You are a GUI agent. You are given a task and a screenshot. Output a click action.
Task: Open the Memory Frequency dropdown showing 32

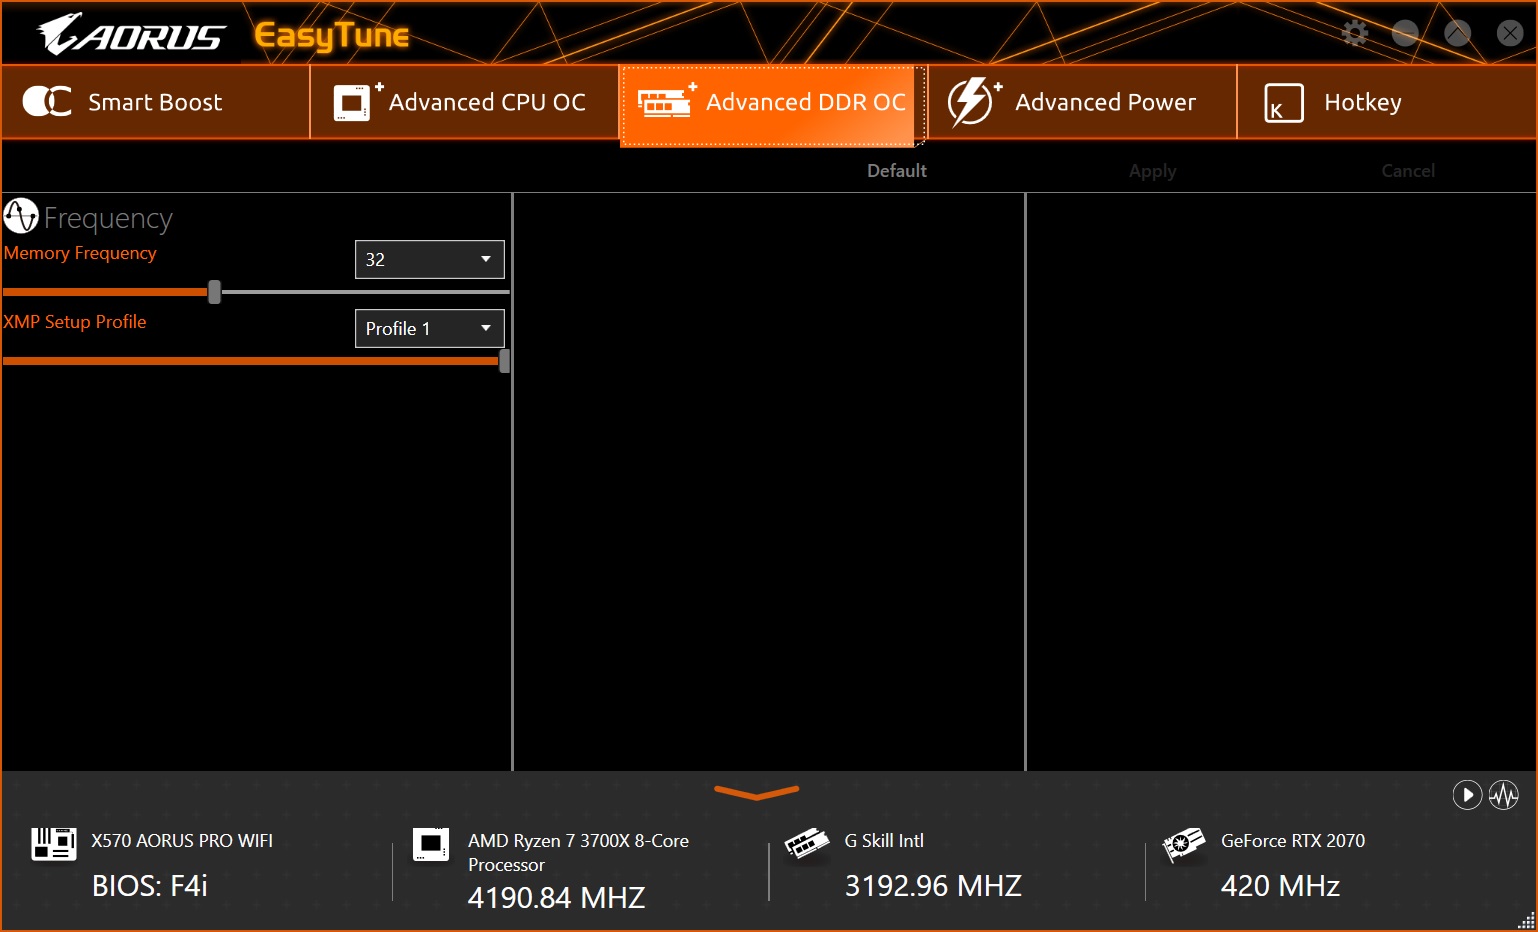430,259
